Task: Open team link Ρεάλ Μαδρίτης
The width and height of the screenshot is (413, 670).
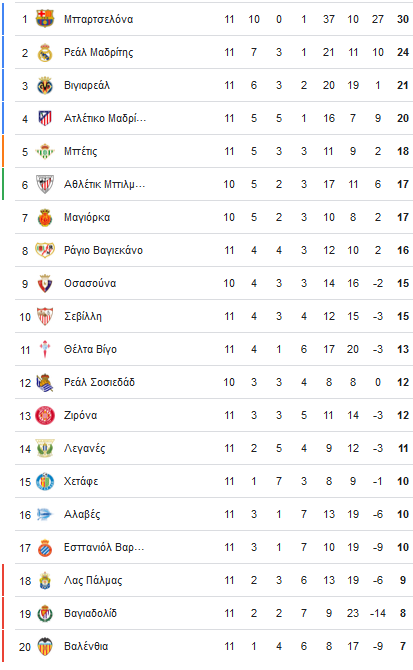Action: (99, 52)
